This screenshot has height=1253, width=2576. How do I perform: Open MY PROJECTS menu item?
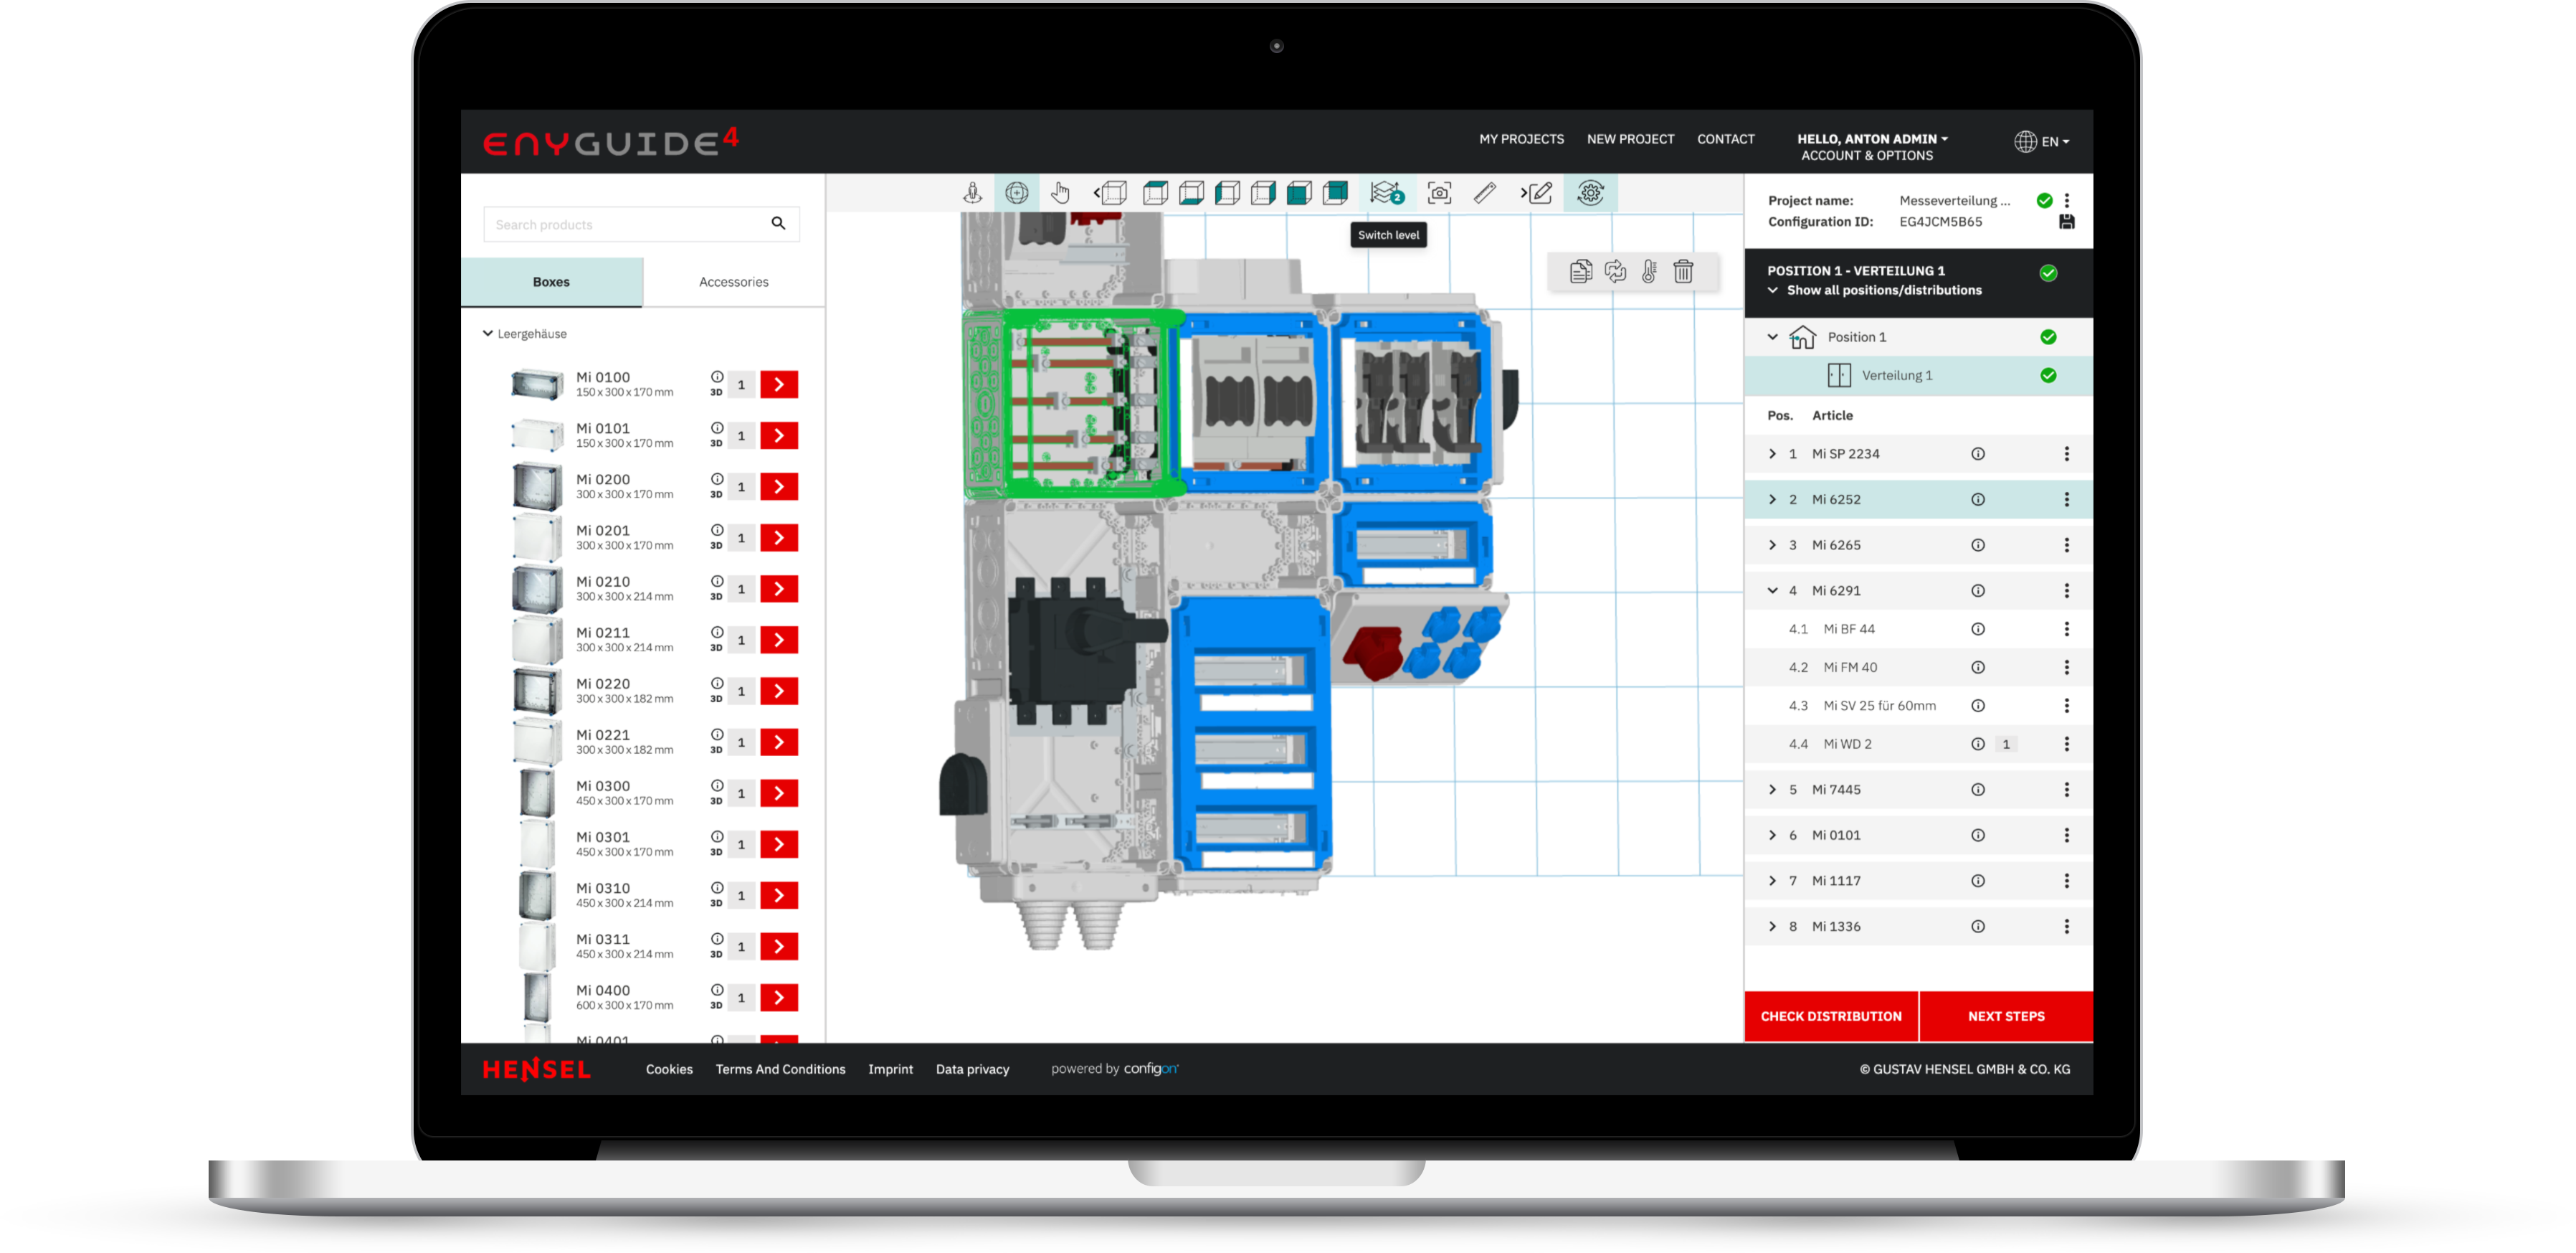[x=1521, y=139]
